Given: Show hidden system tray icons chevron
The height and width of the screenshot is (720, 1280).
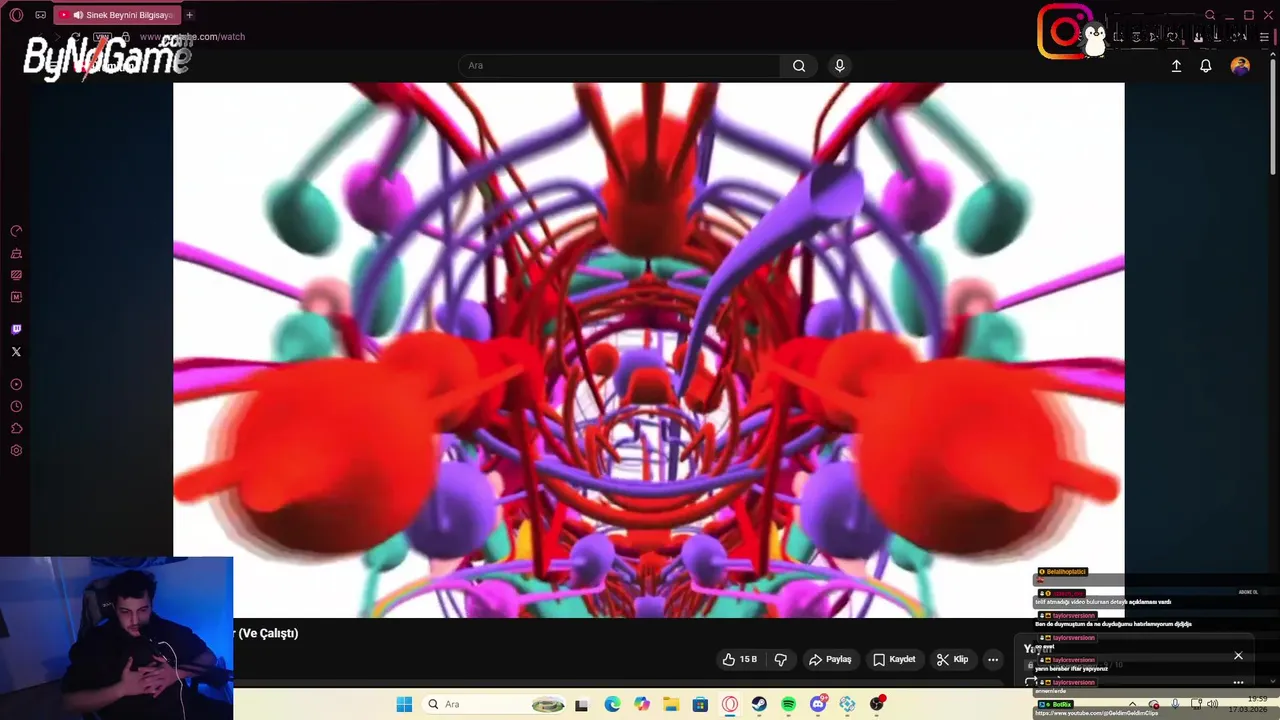Looking at the screenshot, I should pyautogui.click(x=1132, y=704).
